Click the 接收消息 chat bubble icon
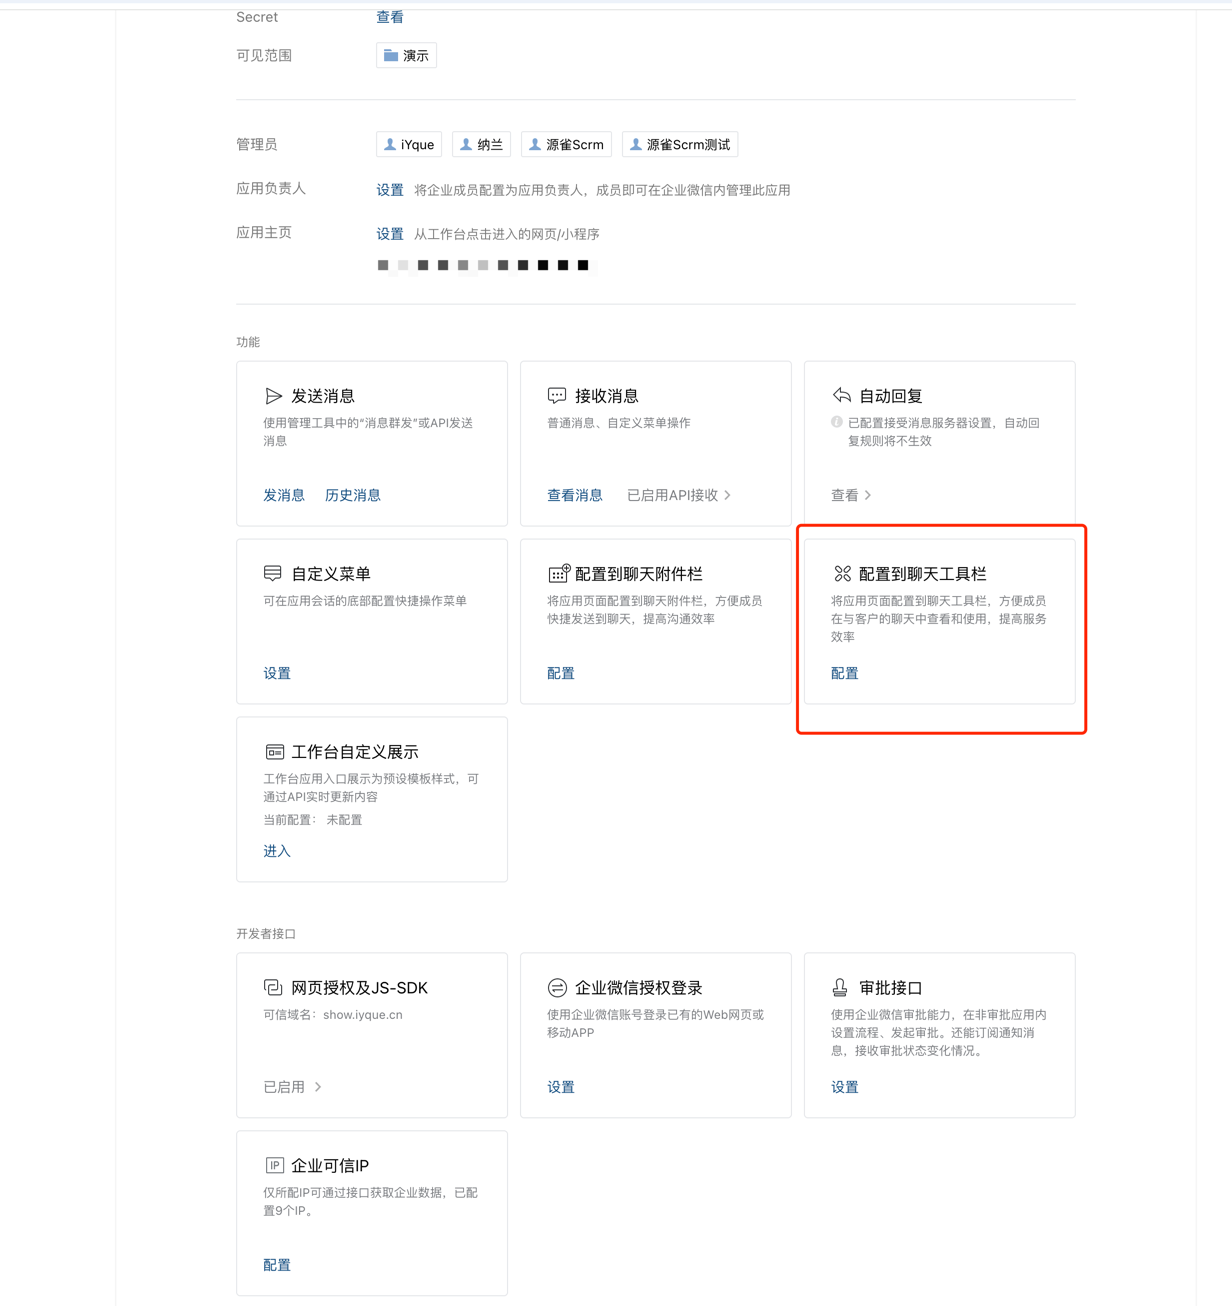The image size is (1232, 1306). click(557, 396)
